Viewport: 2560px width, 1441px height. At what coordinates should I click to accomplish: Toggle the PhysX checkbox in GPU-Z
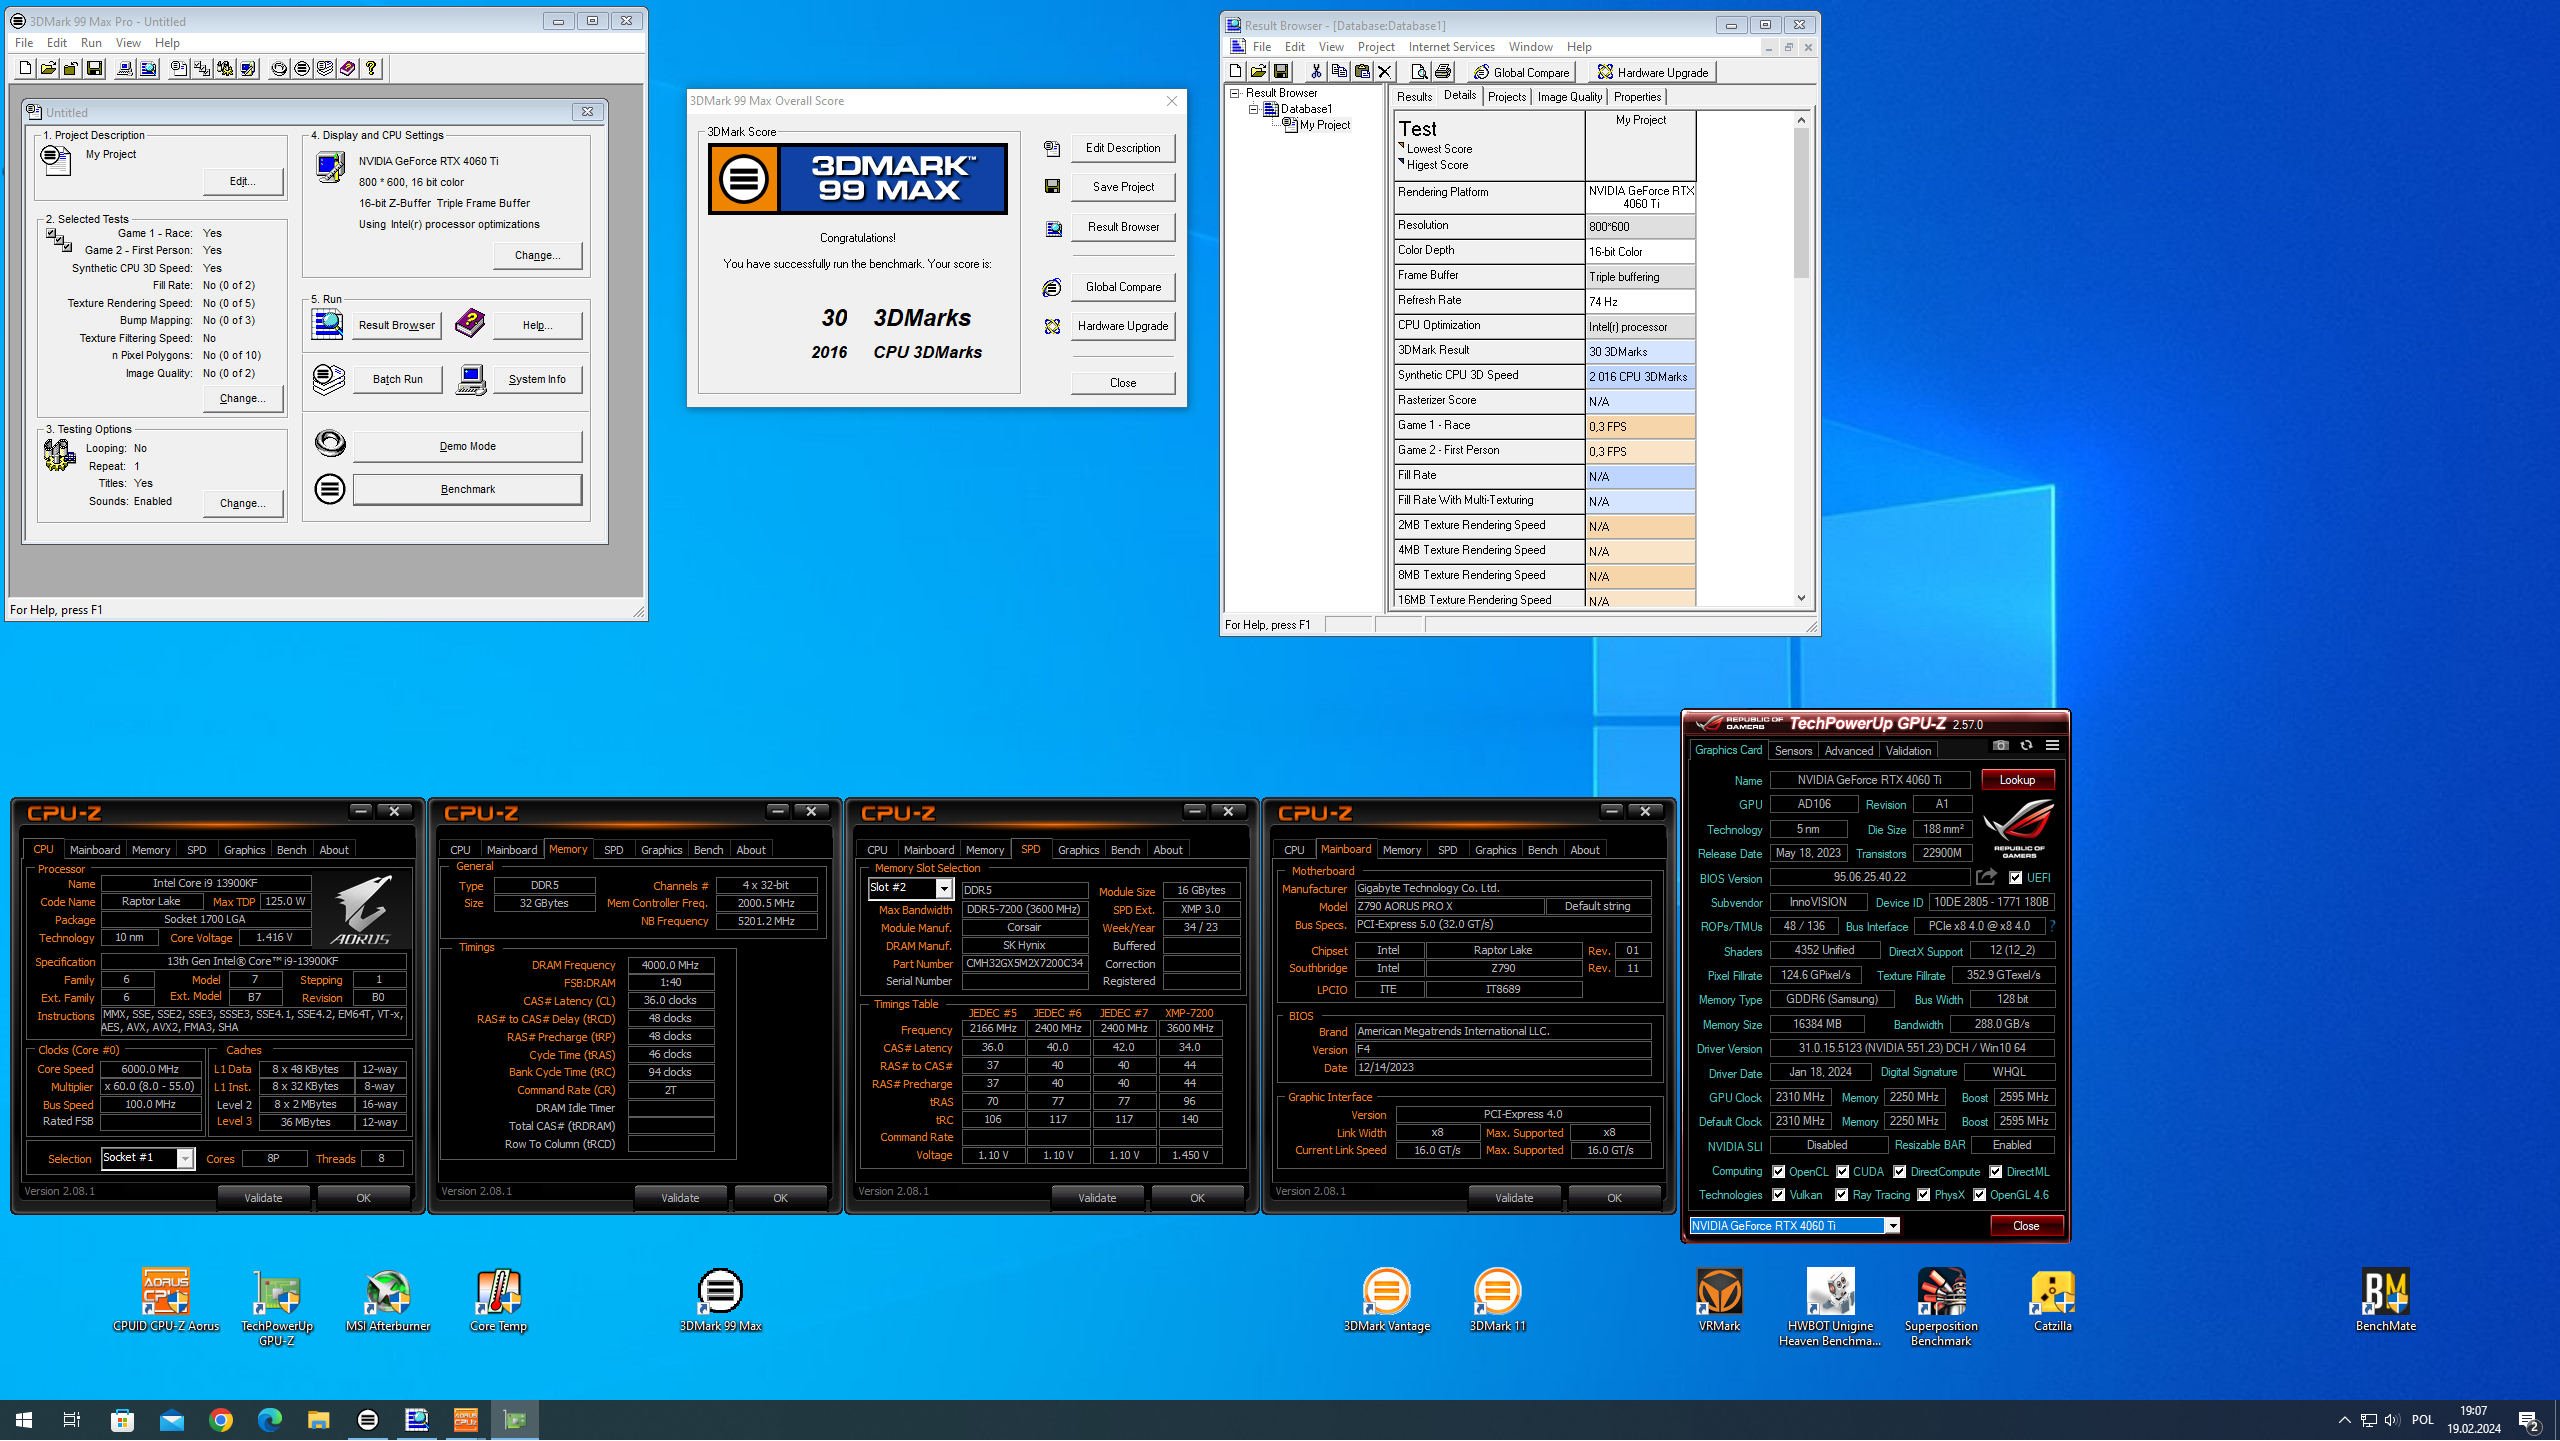[1923, 1195]
